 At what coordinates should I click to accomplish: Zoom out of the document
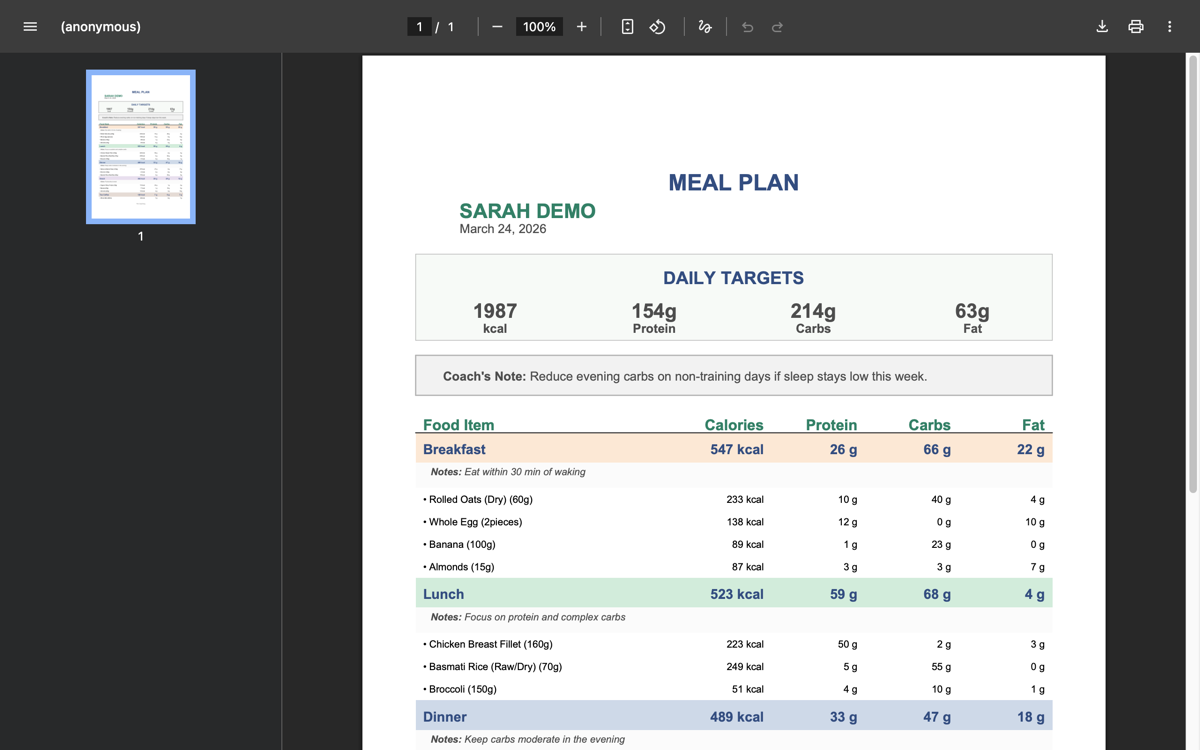pos(497,26)
